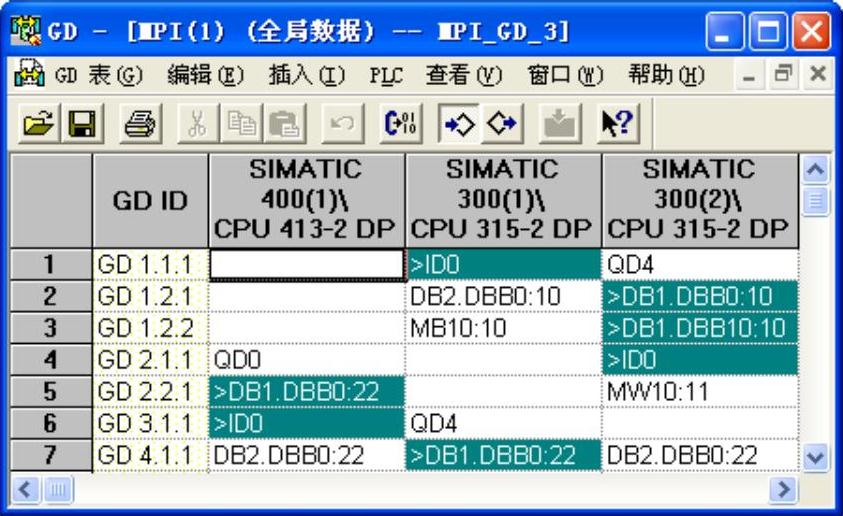Select the Sender arrow-diamond icon
This screenshot has height=516, width=843.
[x=459, y=124]
